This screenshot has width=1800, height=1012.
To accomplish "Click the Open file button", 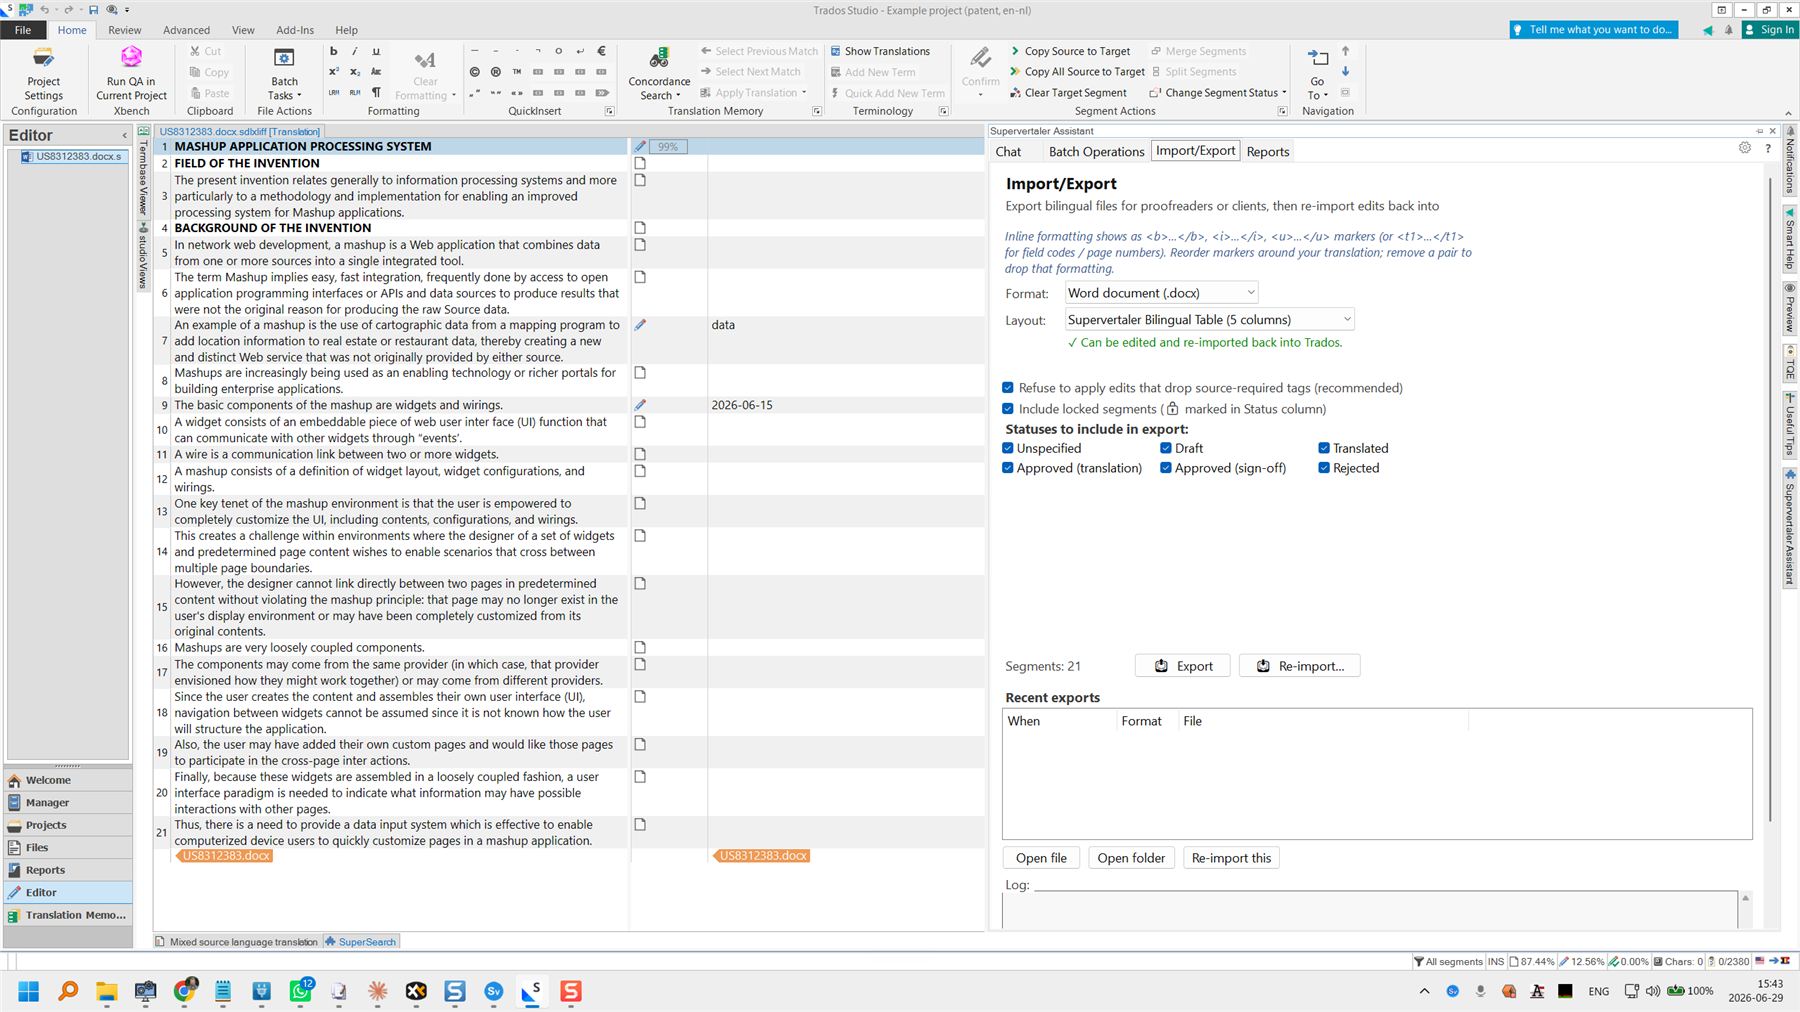I will [1041, 858].
